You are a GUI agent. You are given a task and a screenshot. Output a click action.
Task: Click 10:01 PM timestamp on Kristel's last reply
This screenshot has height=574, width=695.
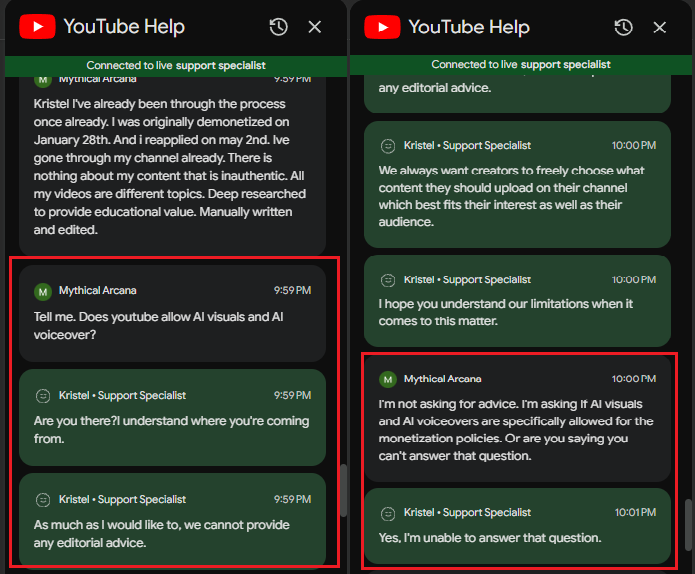click(635, 512)
